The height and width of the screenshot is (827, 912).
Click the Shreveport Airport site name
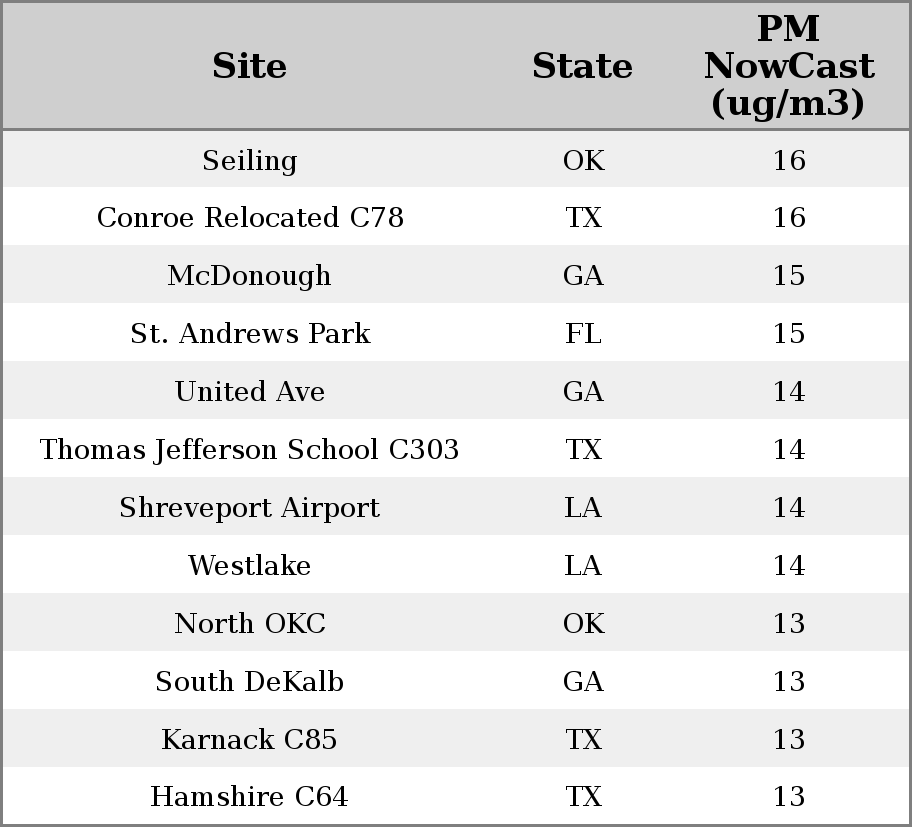point(250,508)
